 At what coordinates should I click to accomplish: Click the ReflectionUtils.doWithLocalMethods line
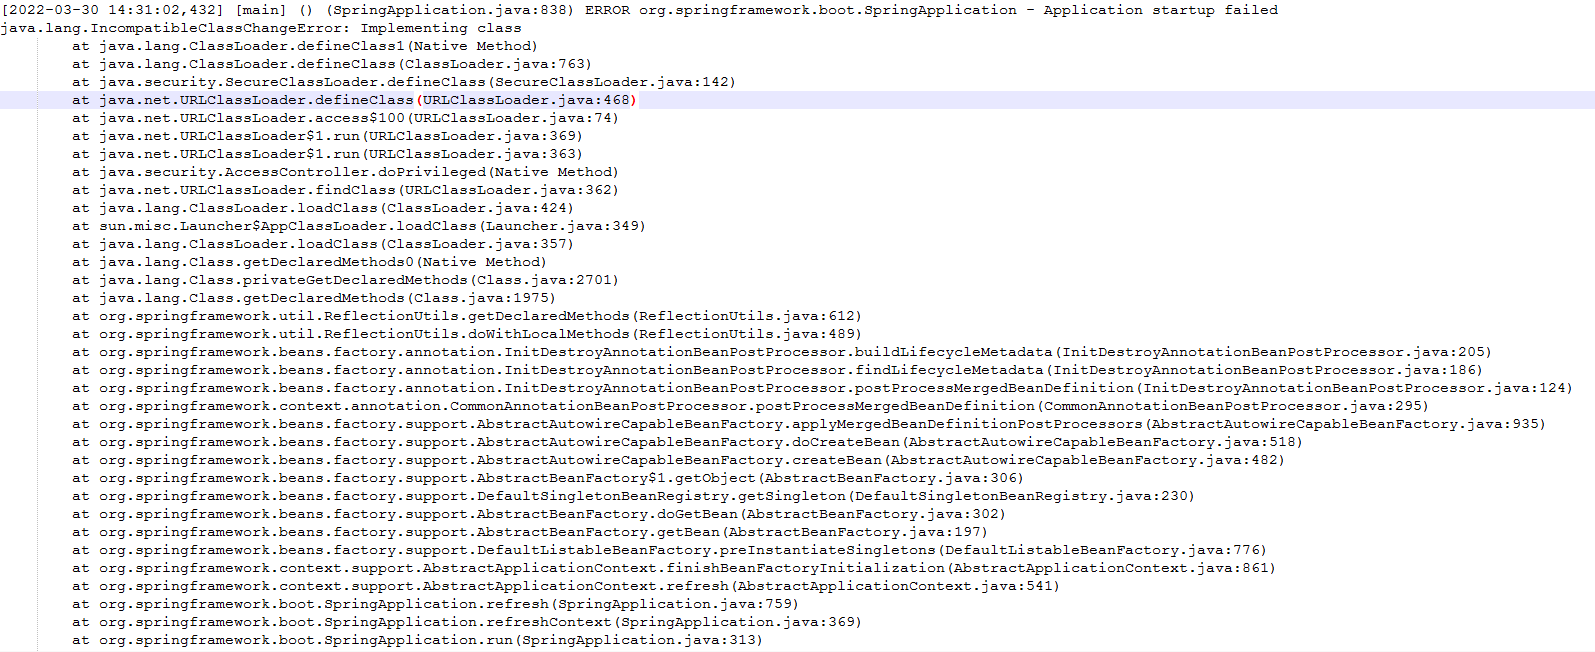(x=466, y=334)
